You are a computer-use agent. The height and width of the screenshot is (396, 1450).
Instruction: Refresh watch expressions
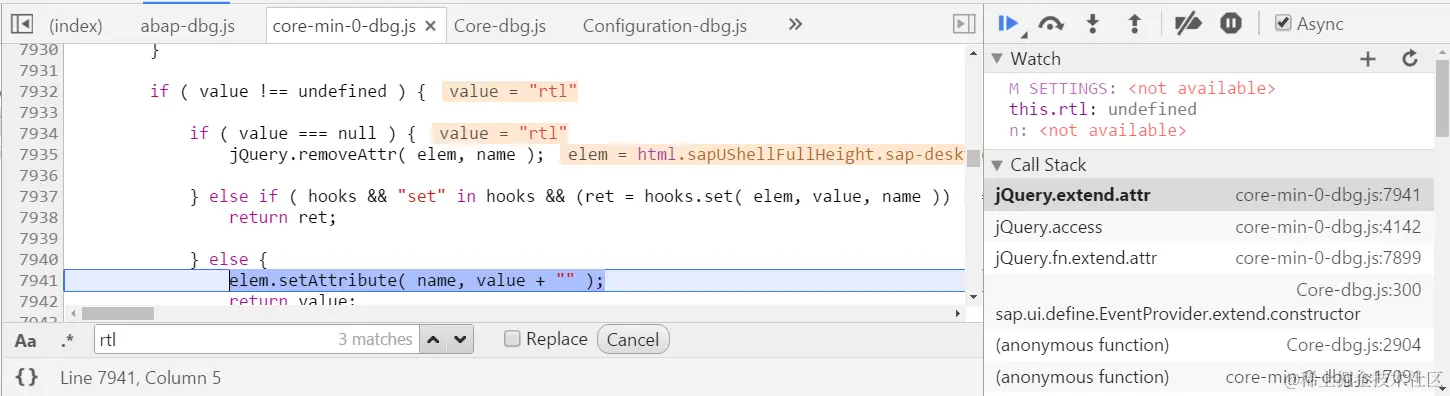[1410, 59]
